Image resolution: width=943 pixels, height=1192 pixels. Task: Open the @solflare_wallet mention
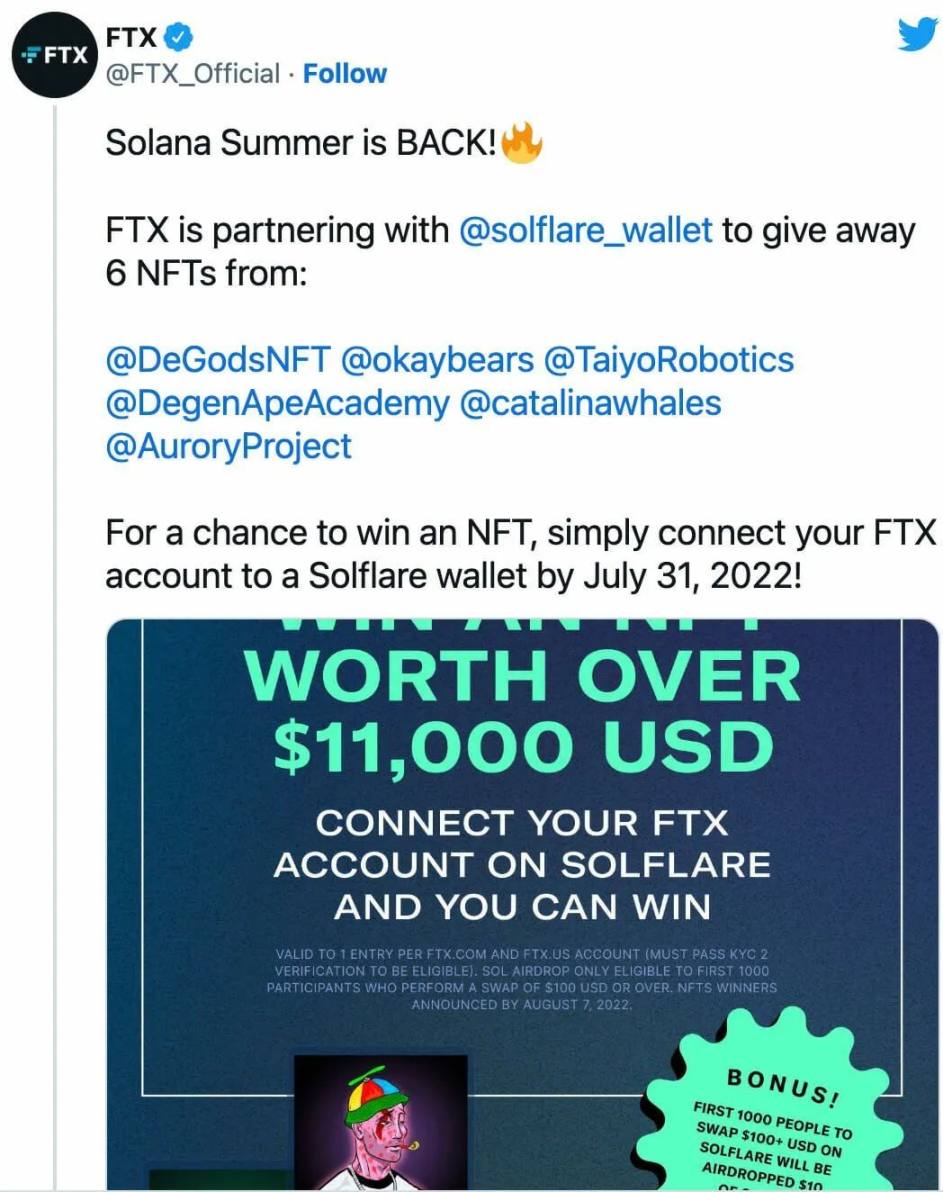tap(585, 231)
